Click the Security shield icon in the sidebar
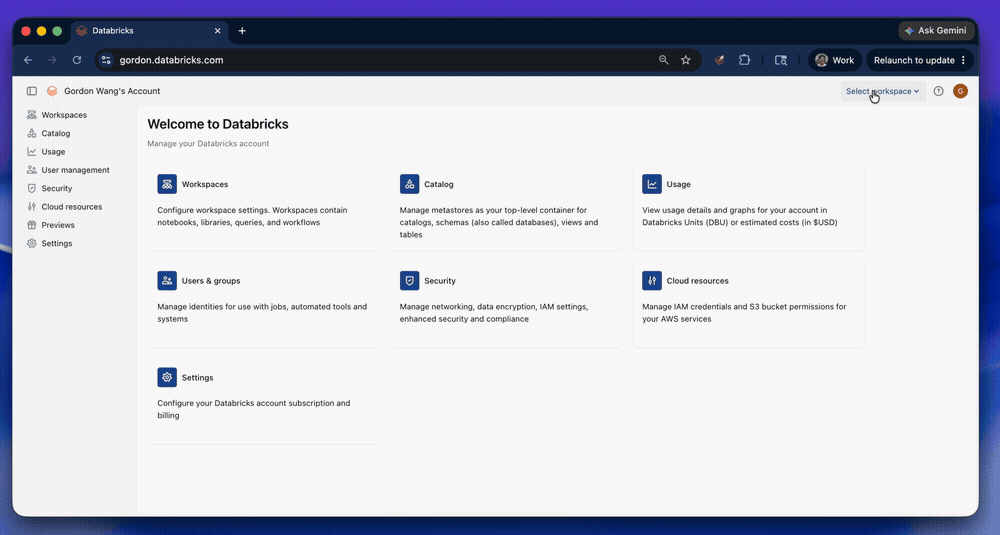 pos(32,188)
